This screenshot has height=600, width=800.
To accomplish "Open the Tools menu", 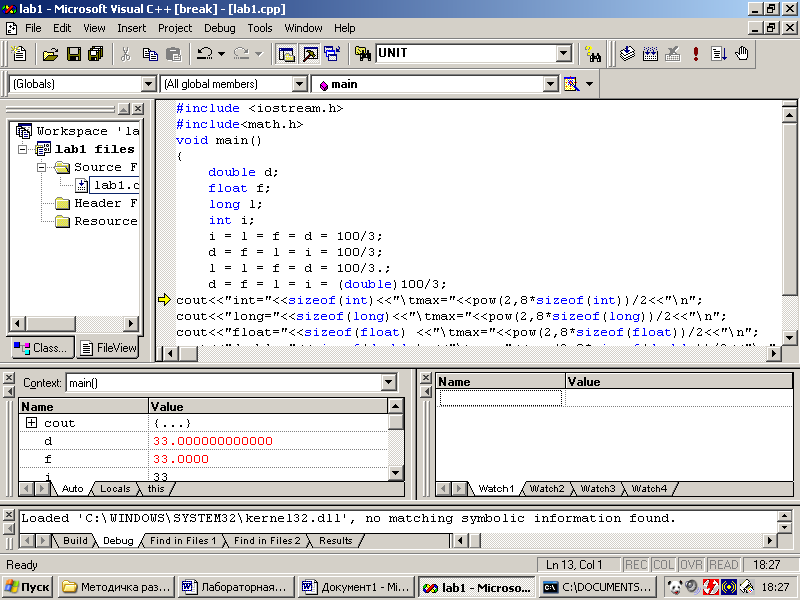I will pyautogui.click(x=260, y=28).
